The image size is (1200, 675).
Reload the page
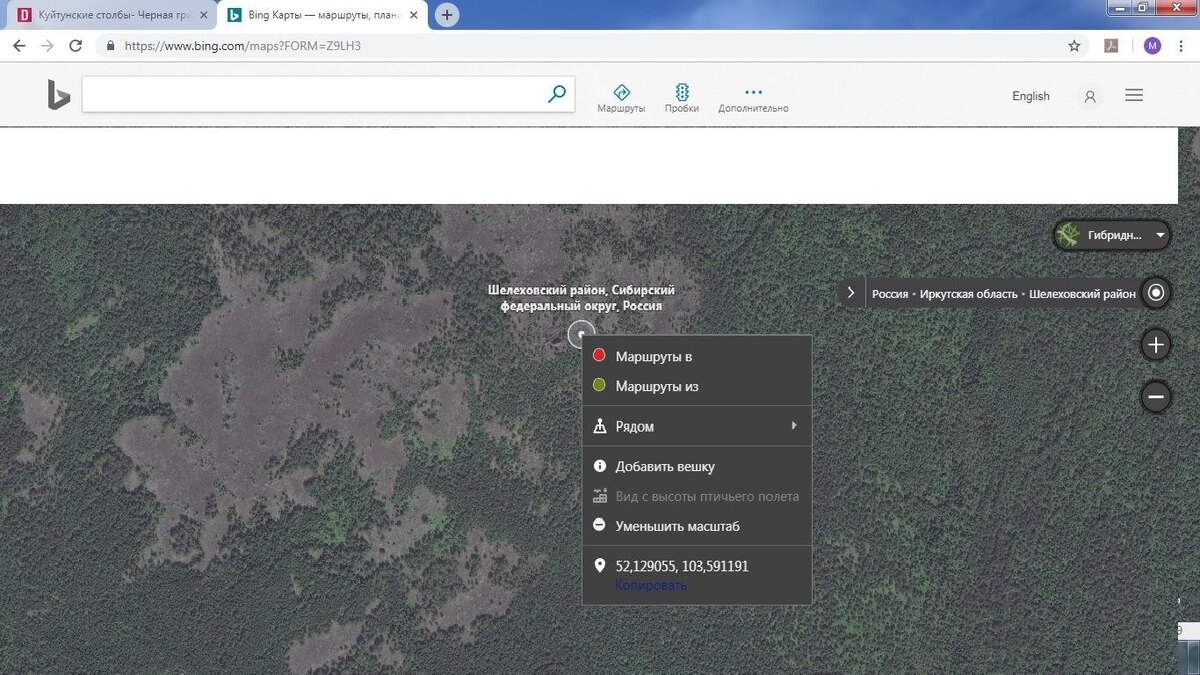75,46
